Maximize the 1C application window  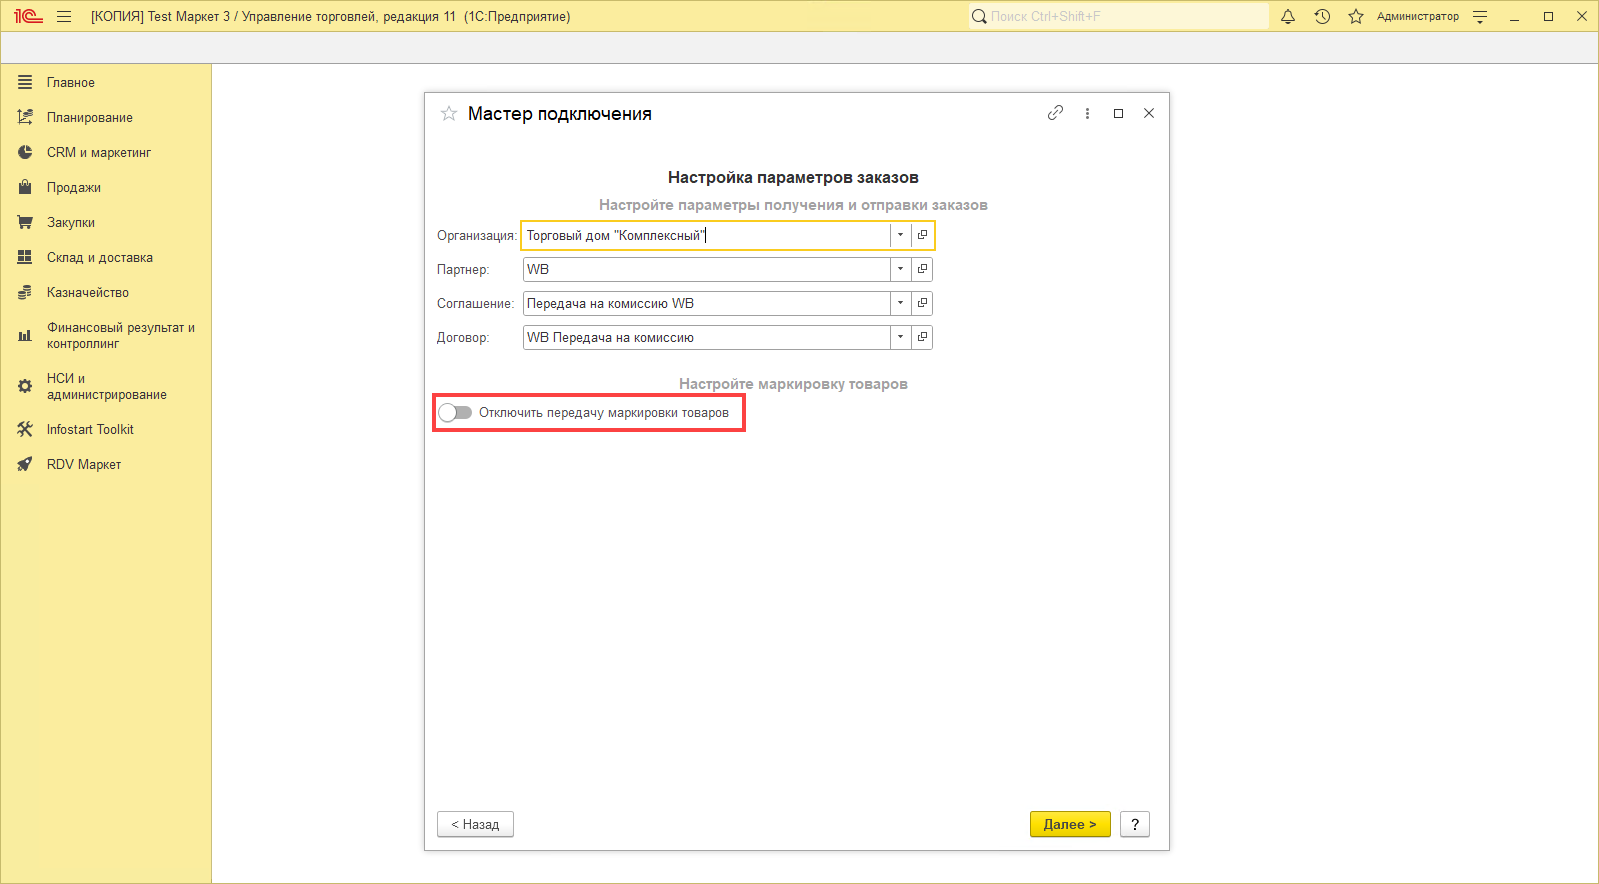point(1548,16)
